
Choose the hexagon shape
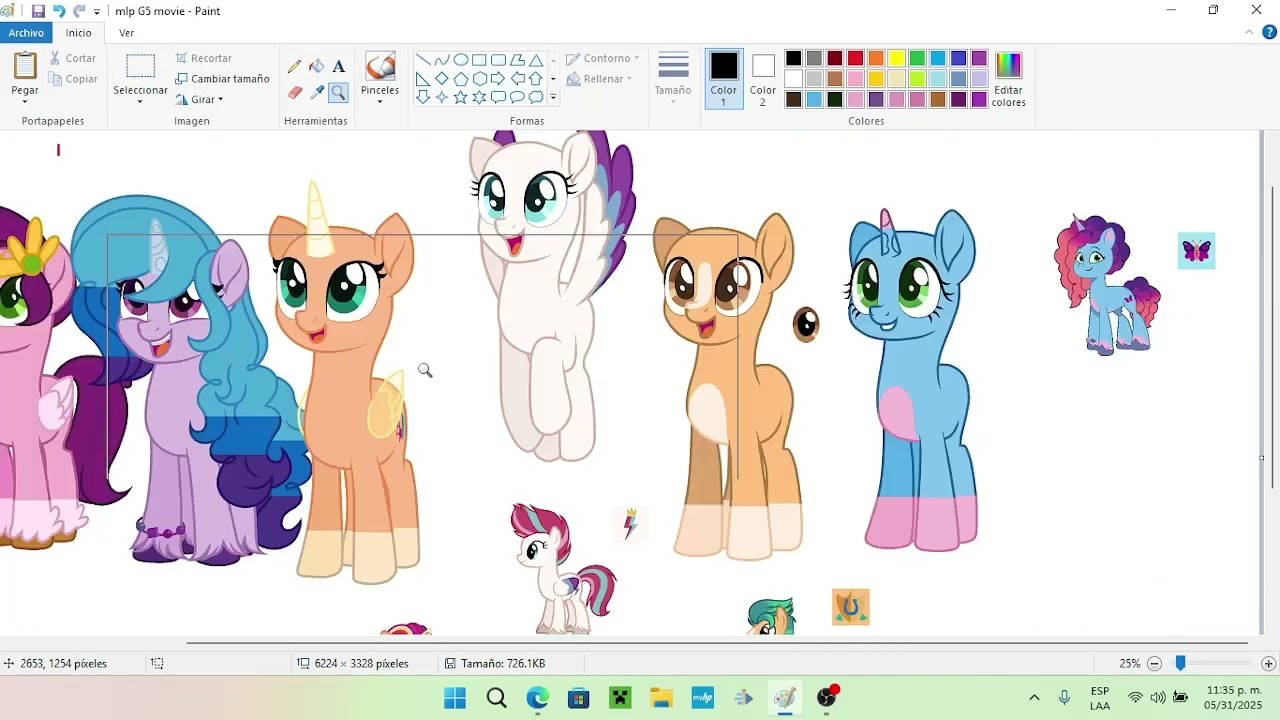pyautogui.click(x=479, y=79)
